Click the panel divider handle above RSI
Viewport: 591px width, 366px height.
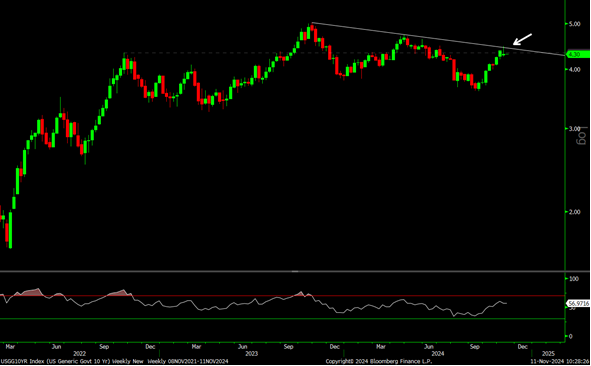tap(295, 271)
